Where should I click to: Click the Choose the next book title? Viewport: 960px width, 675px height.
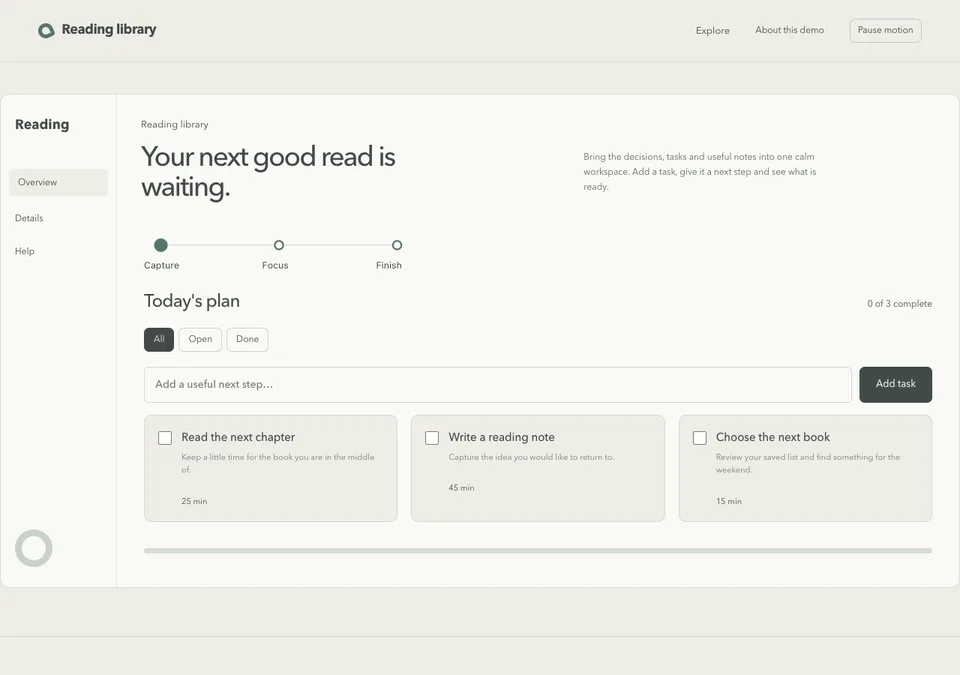point(773,437)
